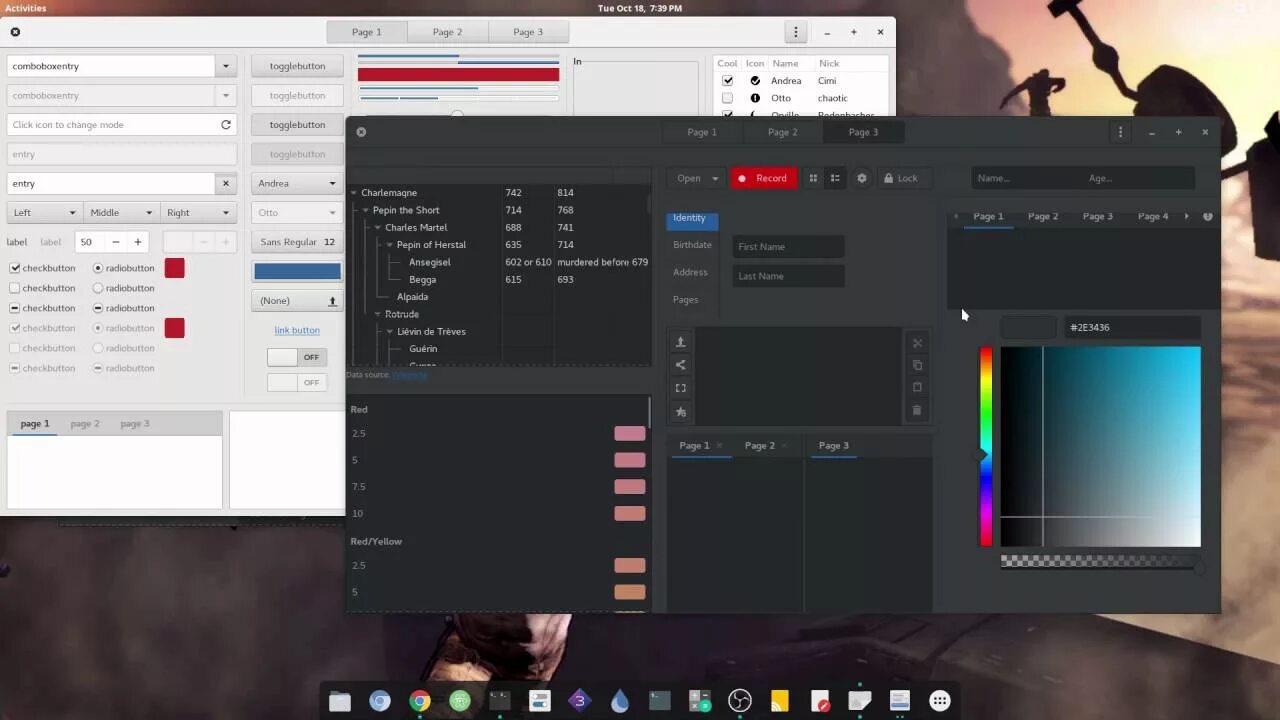Open the Right dropdown
1280x720 pixels.
pyautogui.click(x=198, y=212)
